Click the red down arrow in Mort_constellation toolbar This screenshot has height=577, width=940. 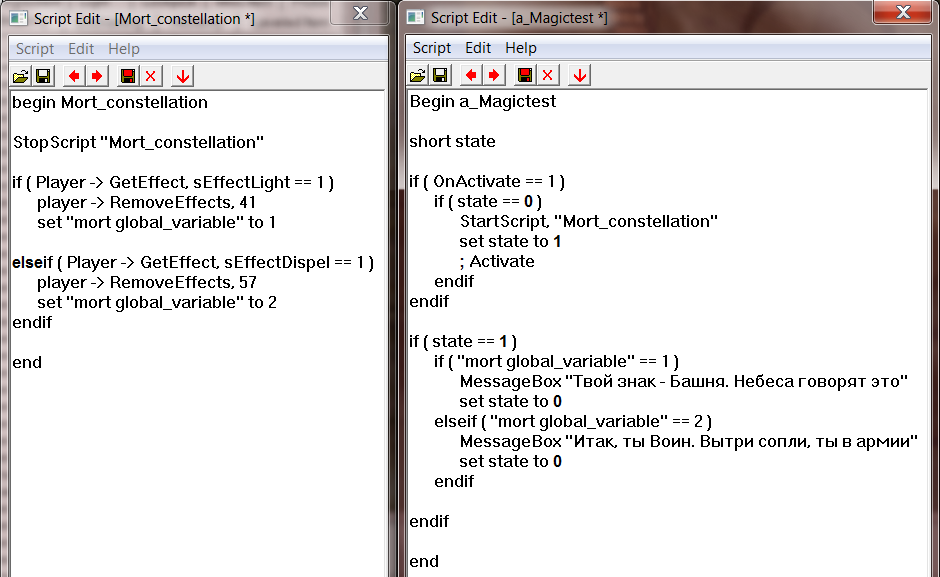point(183,76)
